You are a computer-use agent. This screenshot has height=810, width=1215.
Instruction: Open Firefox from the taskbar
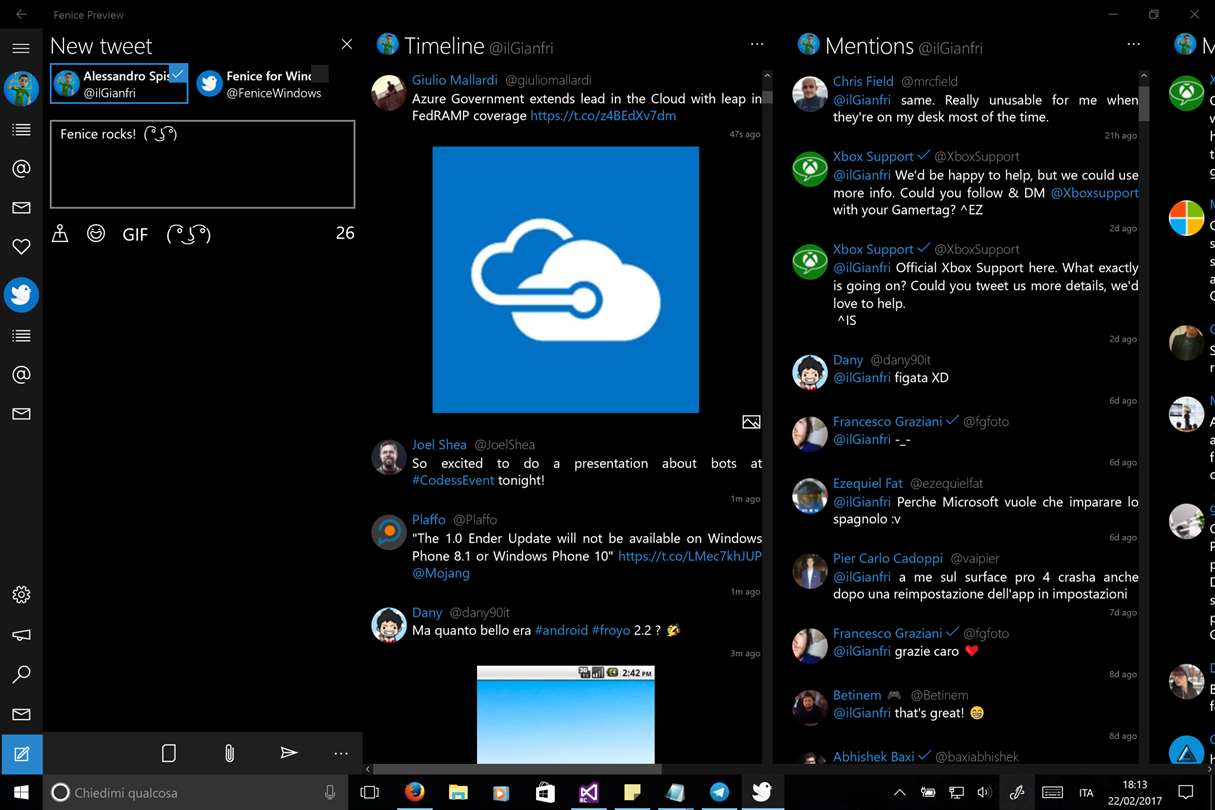coord(415,792)
